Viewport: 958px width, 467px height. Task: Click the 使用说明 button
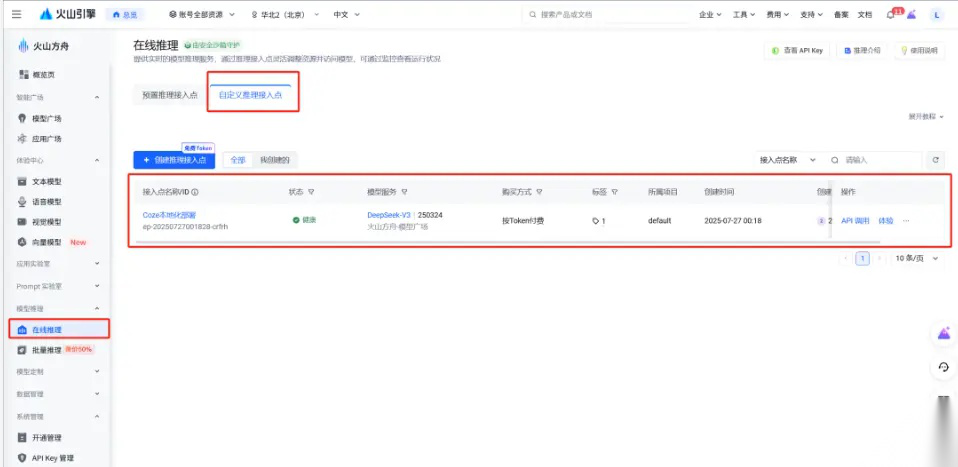click(x=919, y=51)
